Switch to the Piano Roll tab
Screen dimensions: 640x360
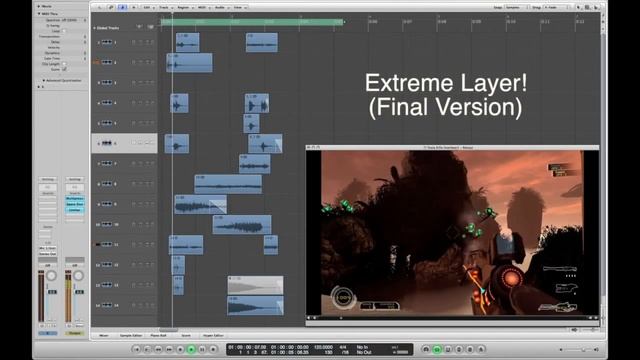point(158,336)
